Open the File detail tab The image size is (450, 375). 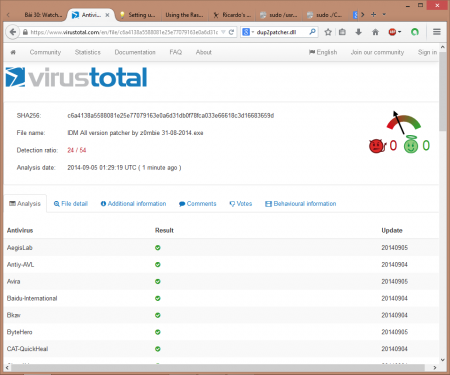pyautogui.click(x=71, y=204)
